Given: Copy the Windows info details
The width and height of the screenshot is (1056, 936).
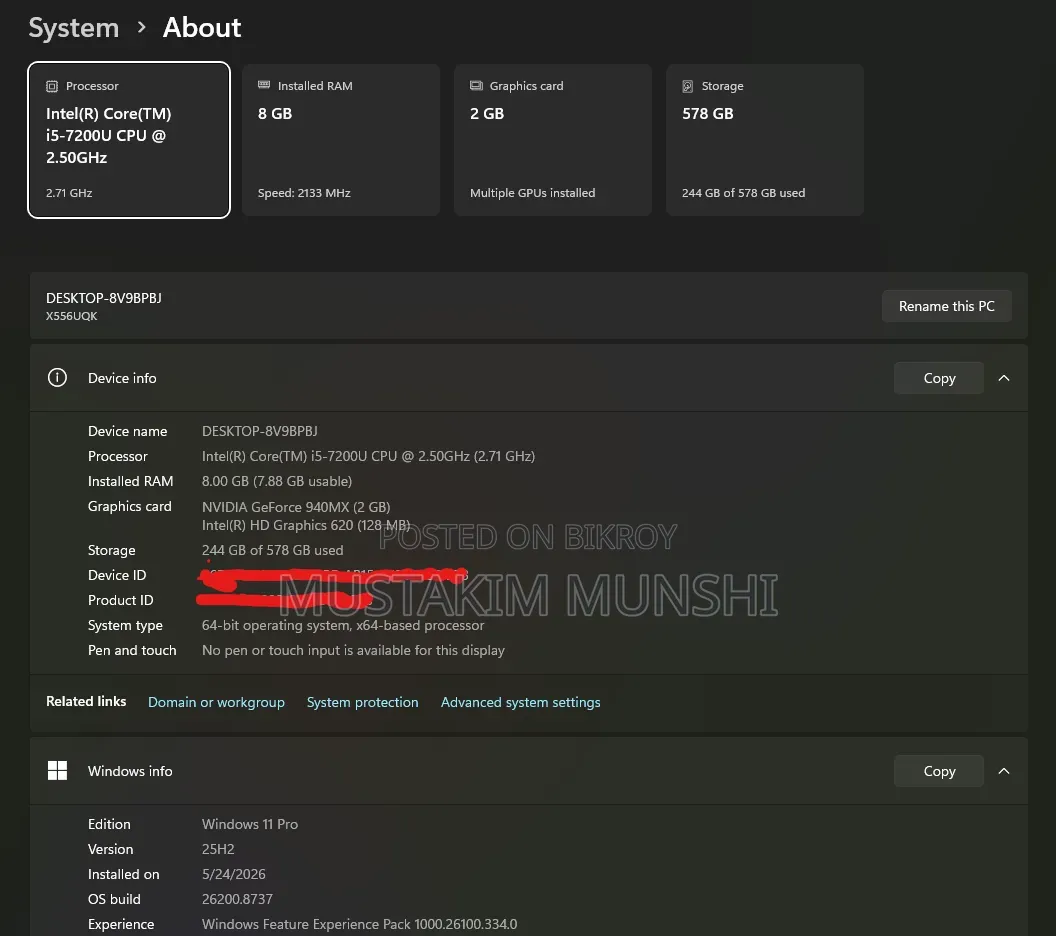Looking at the screenshot, I should [x=939, y=771].
